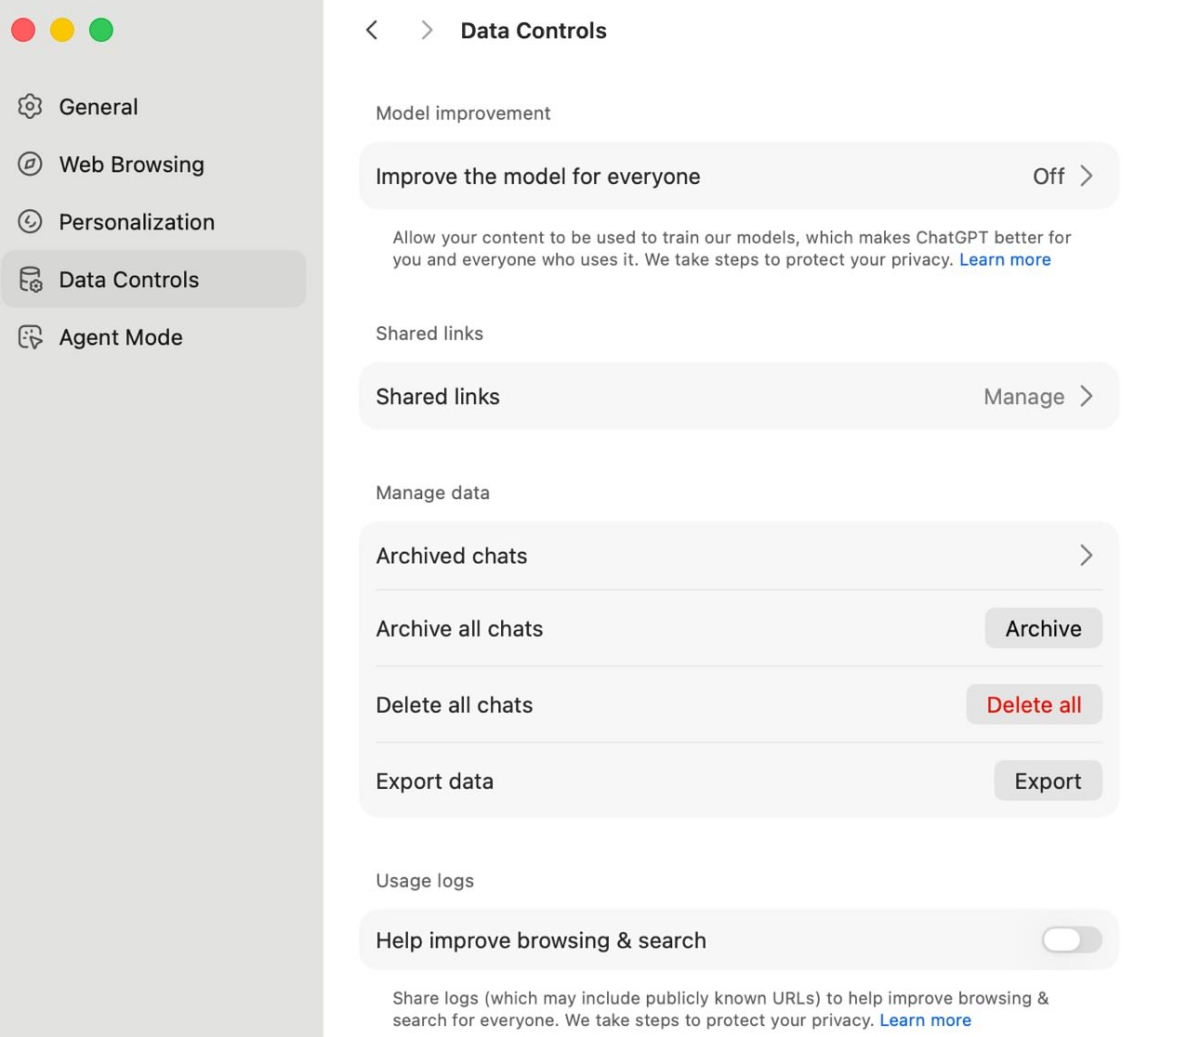This screenshot has height=1037, width=1200.
Task: Toggle Help improve browsing & search switch
Action: pyautogui.click(x=1071, y=940)
